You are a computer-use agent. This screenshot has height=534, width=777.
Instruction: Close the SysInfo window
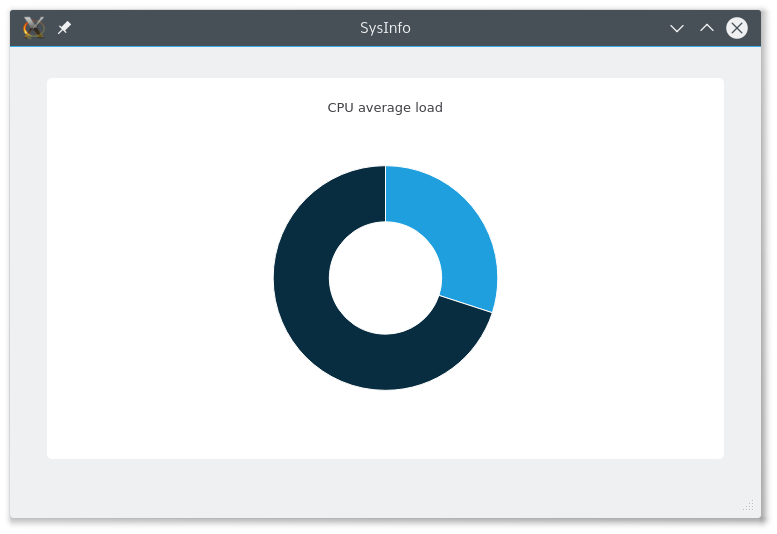coord(737,28)
